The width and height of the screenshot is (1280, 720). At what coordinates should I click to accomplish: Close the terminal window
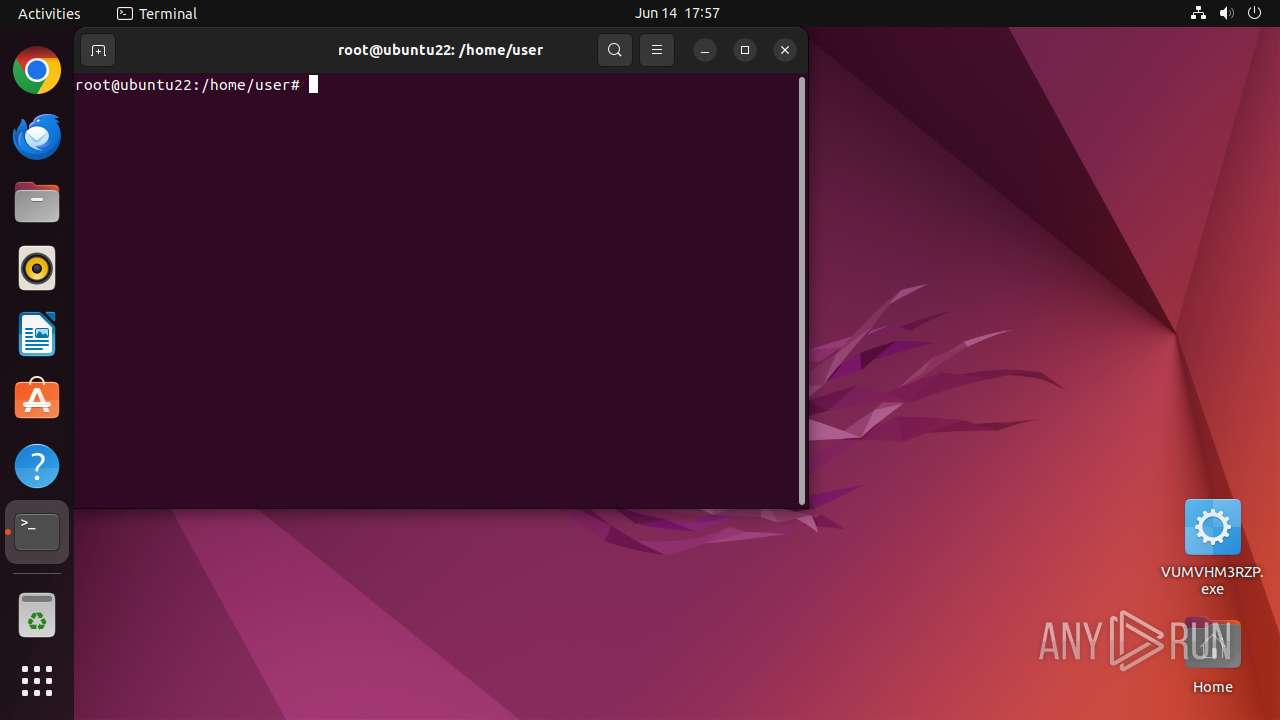785,50
